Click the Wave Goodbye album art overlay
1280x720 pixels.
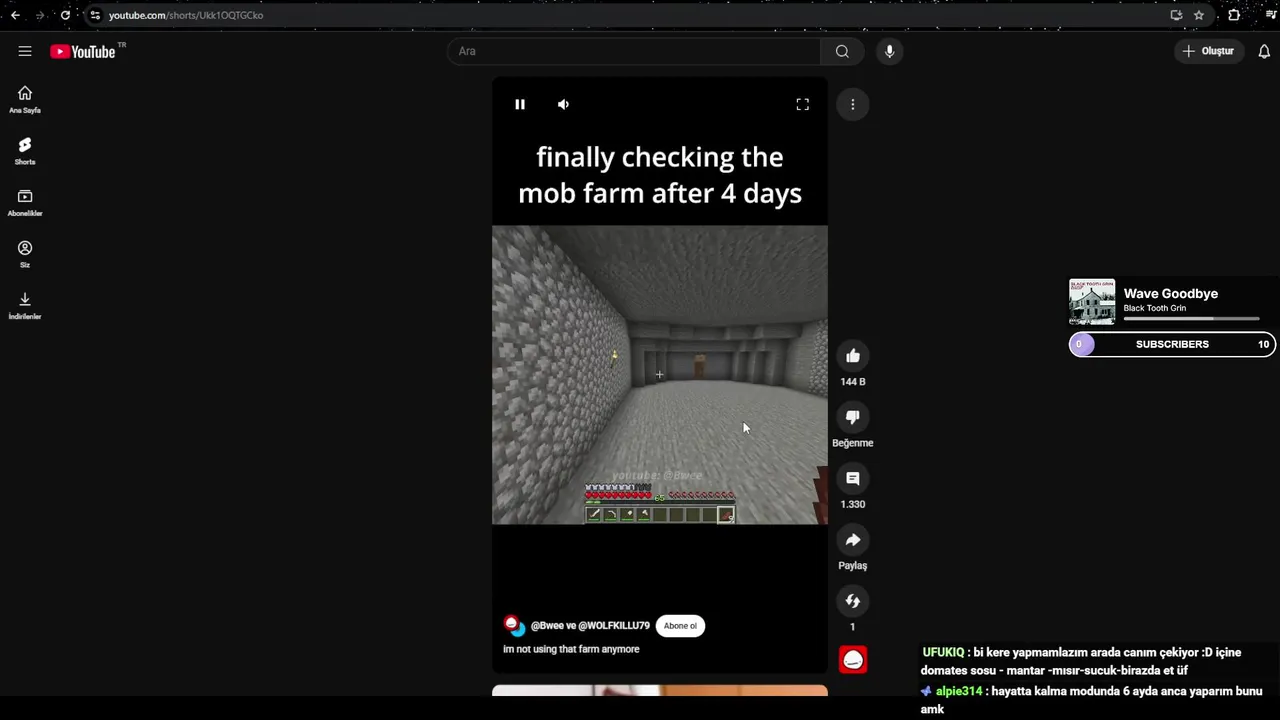1092,302
